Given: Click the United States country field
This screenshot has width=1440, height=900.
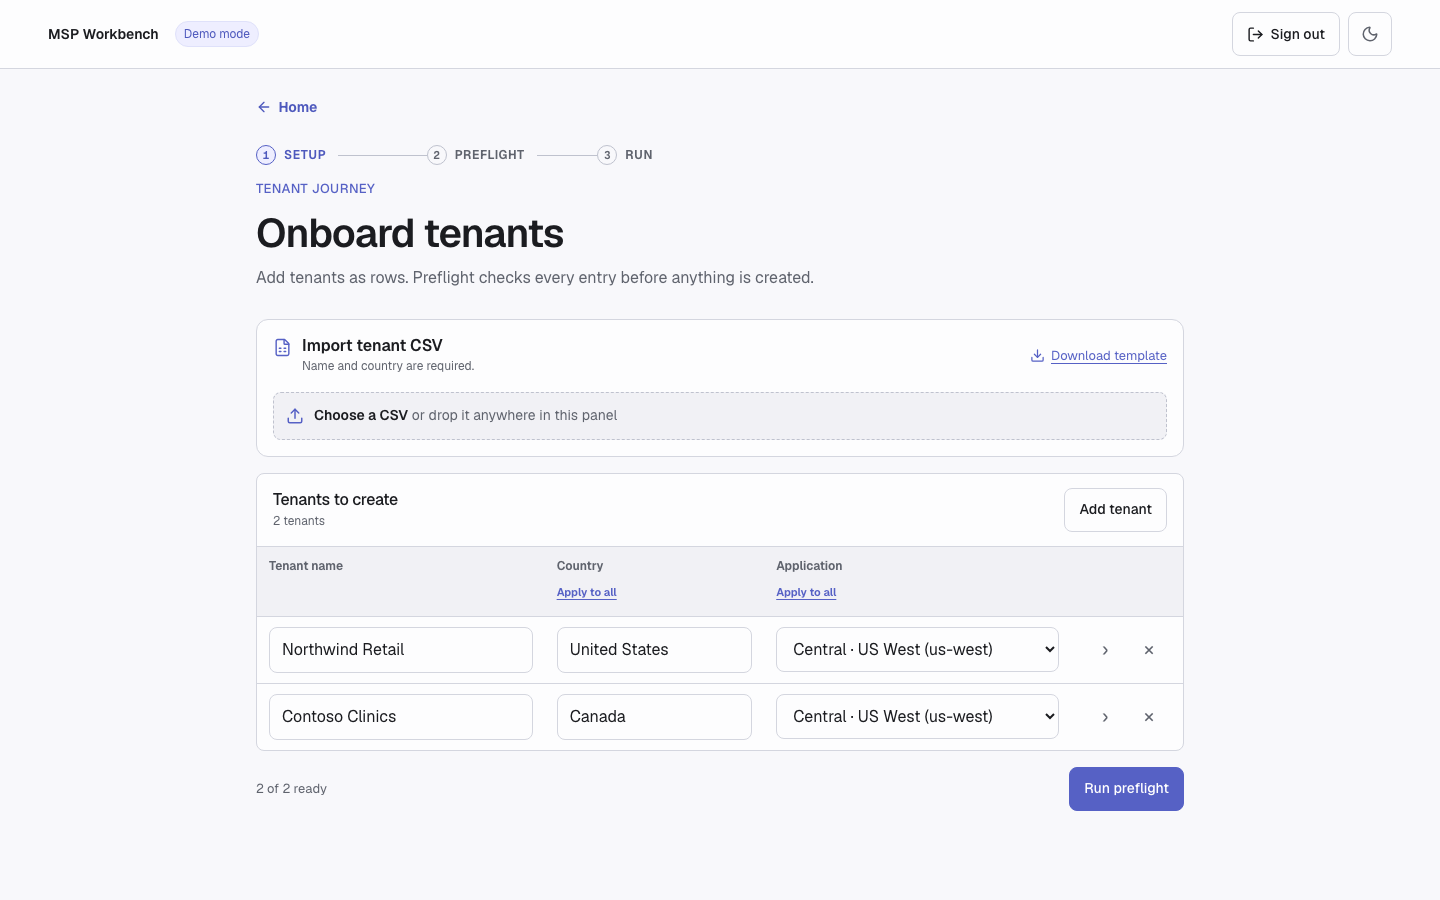Looking at the screenshot, I should click(654, 650).
